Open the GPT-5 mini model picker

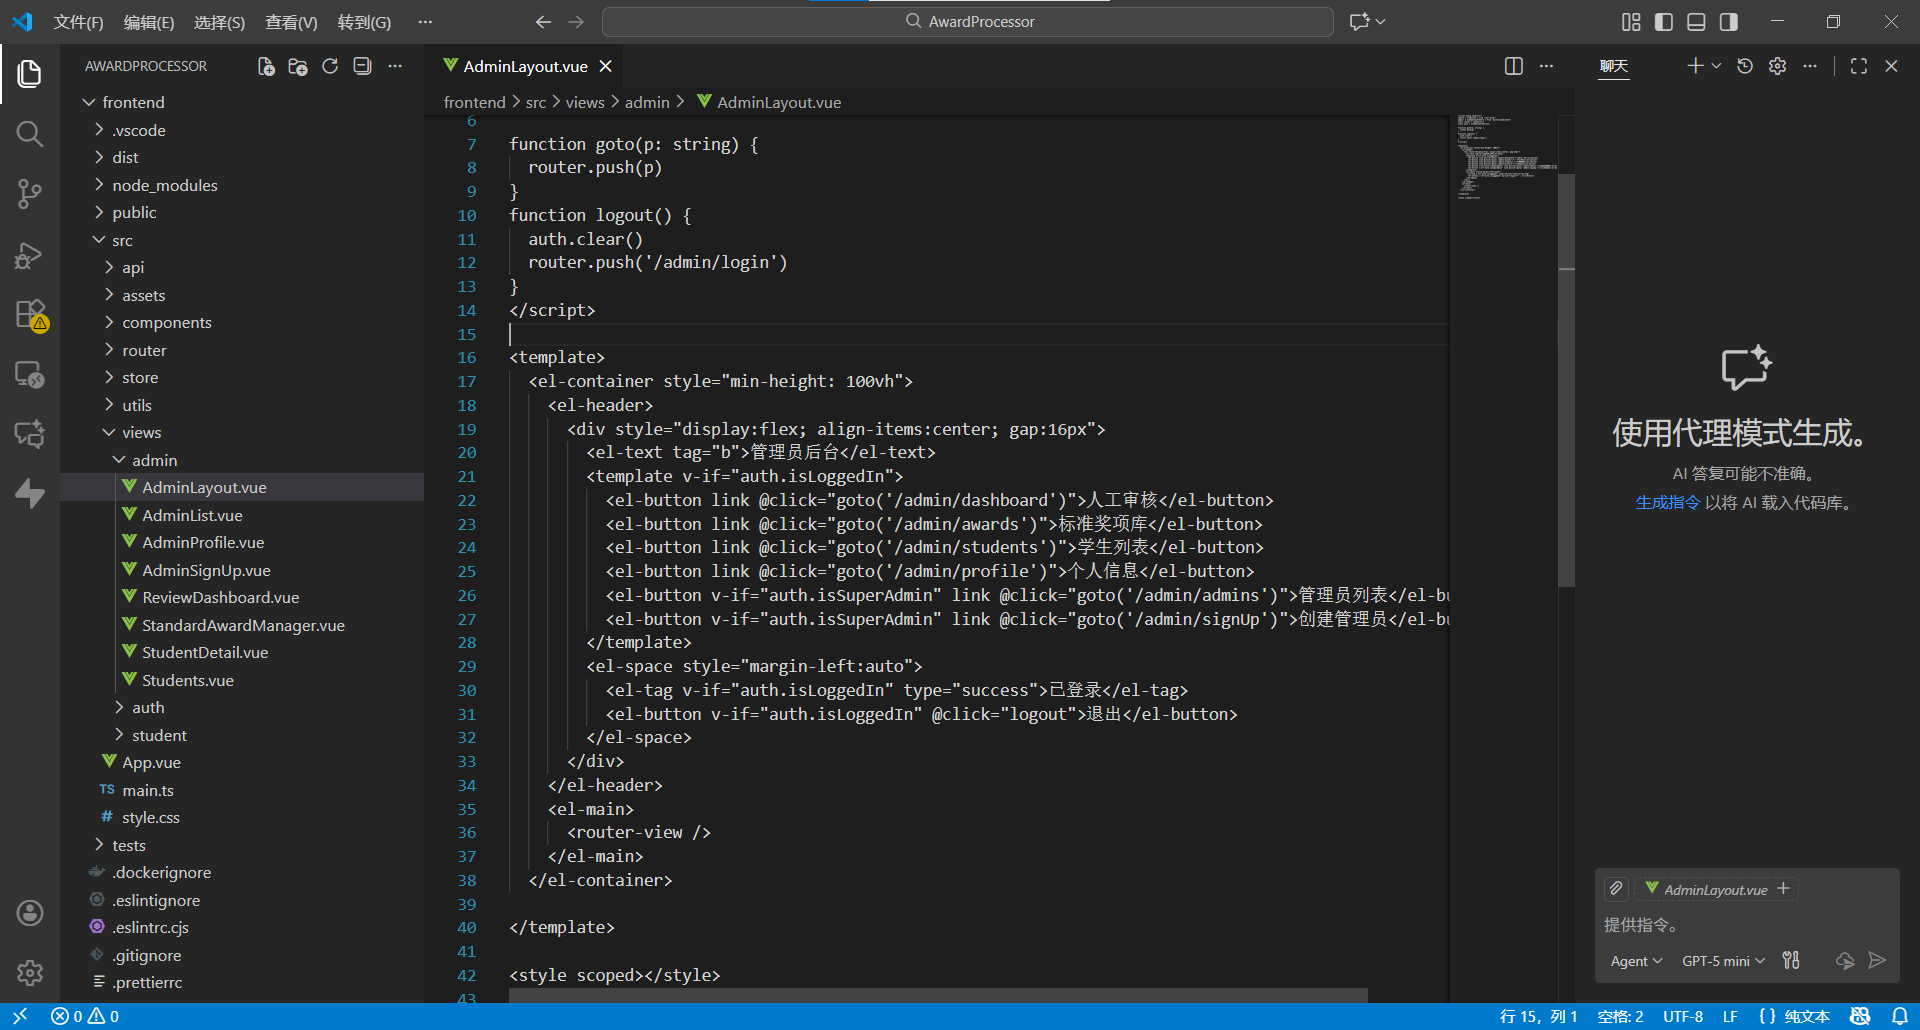click(1724, 961)
